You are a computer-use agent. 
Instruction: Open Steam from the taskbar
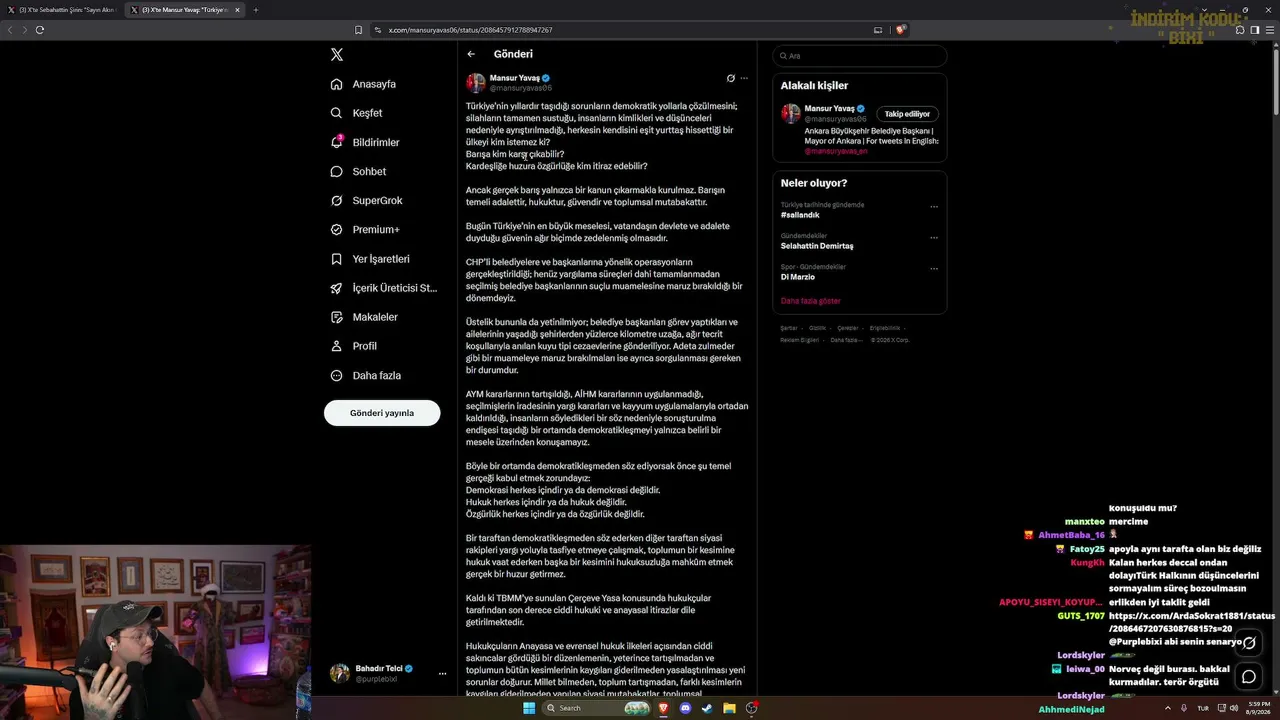click(707, 708)
